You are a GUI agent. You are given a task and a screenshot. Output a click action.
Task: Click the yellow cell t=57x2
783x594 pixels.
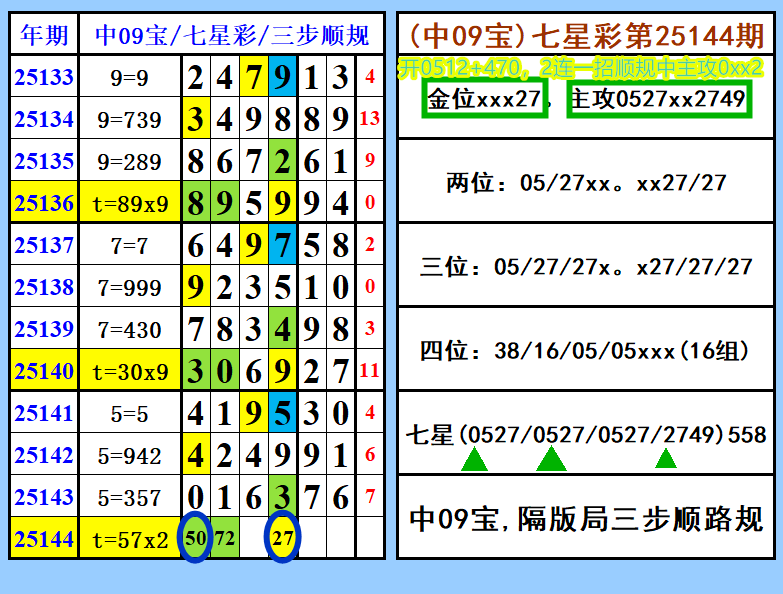pyautogui.click(x=130, y=539)
